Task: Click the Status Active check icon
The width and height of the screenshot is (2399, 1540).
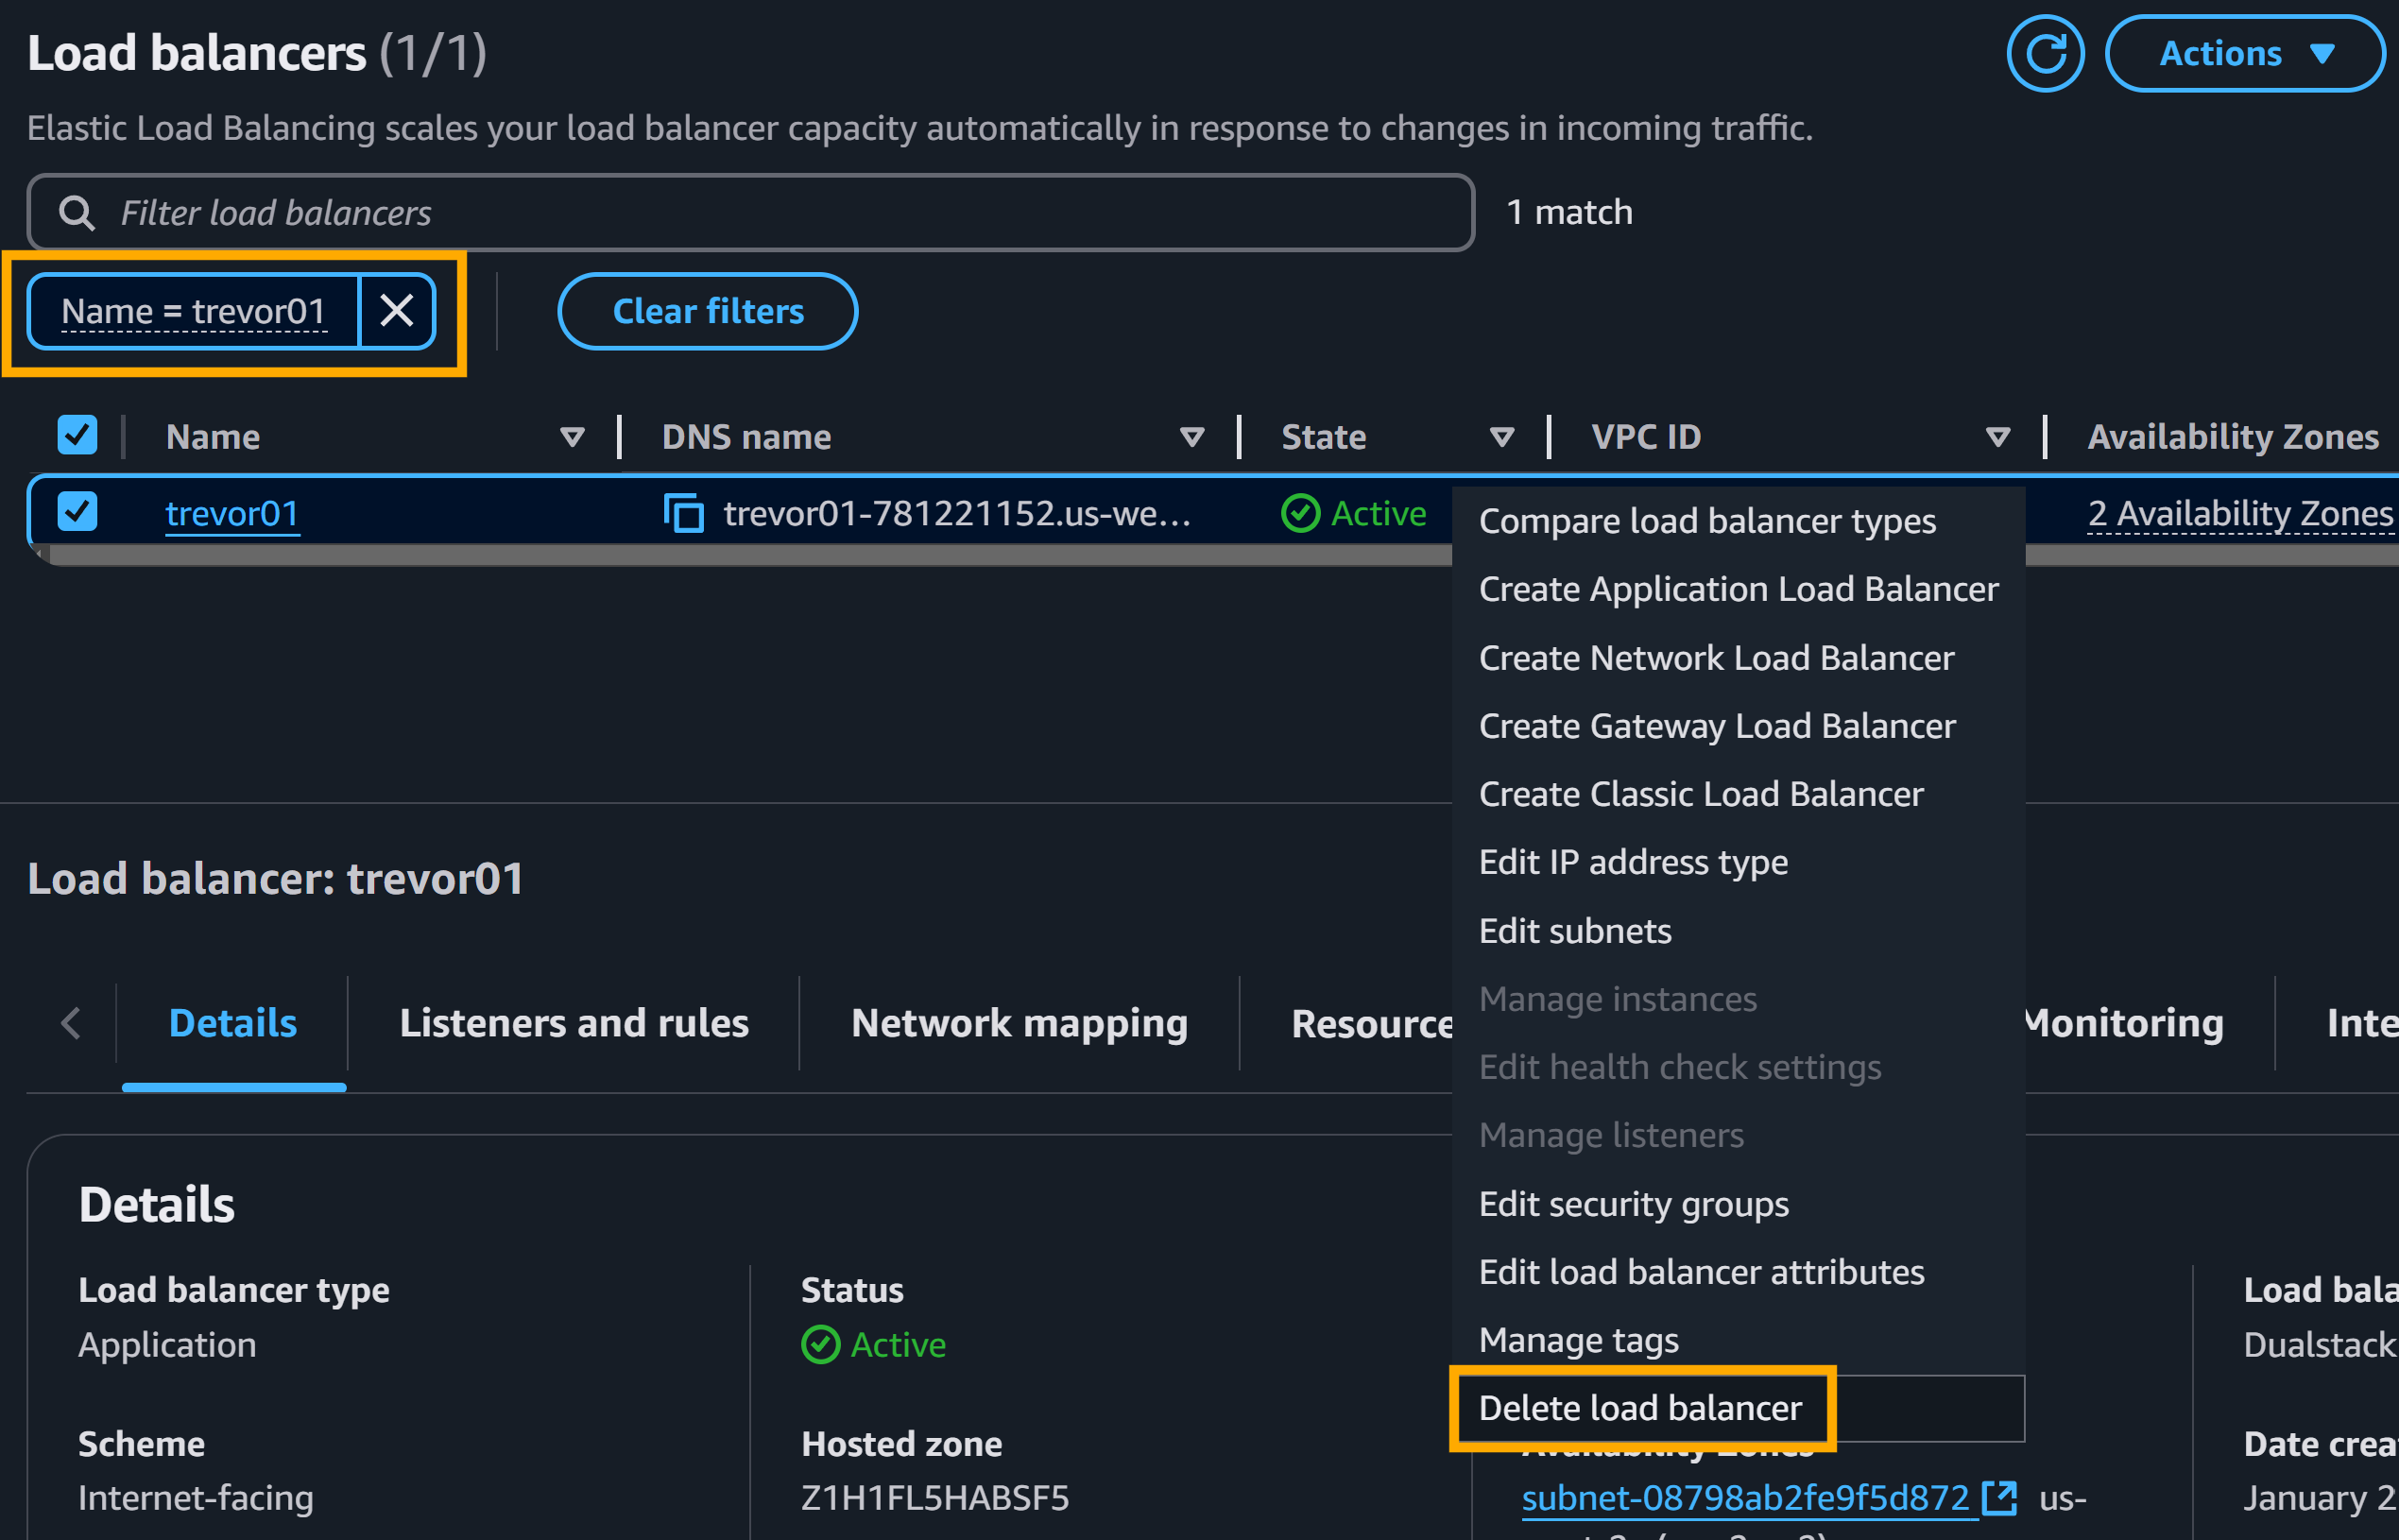Action: click(820, 1344)
